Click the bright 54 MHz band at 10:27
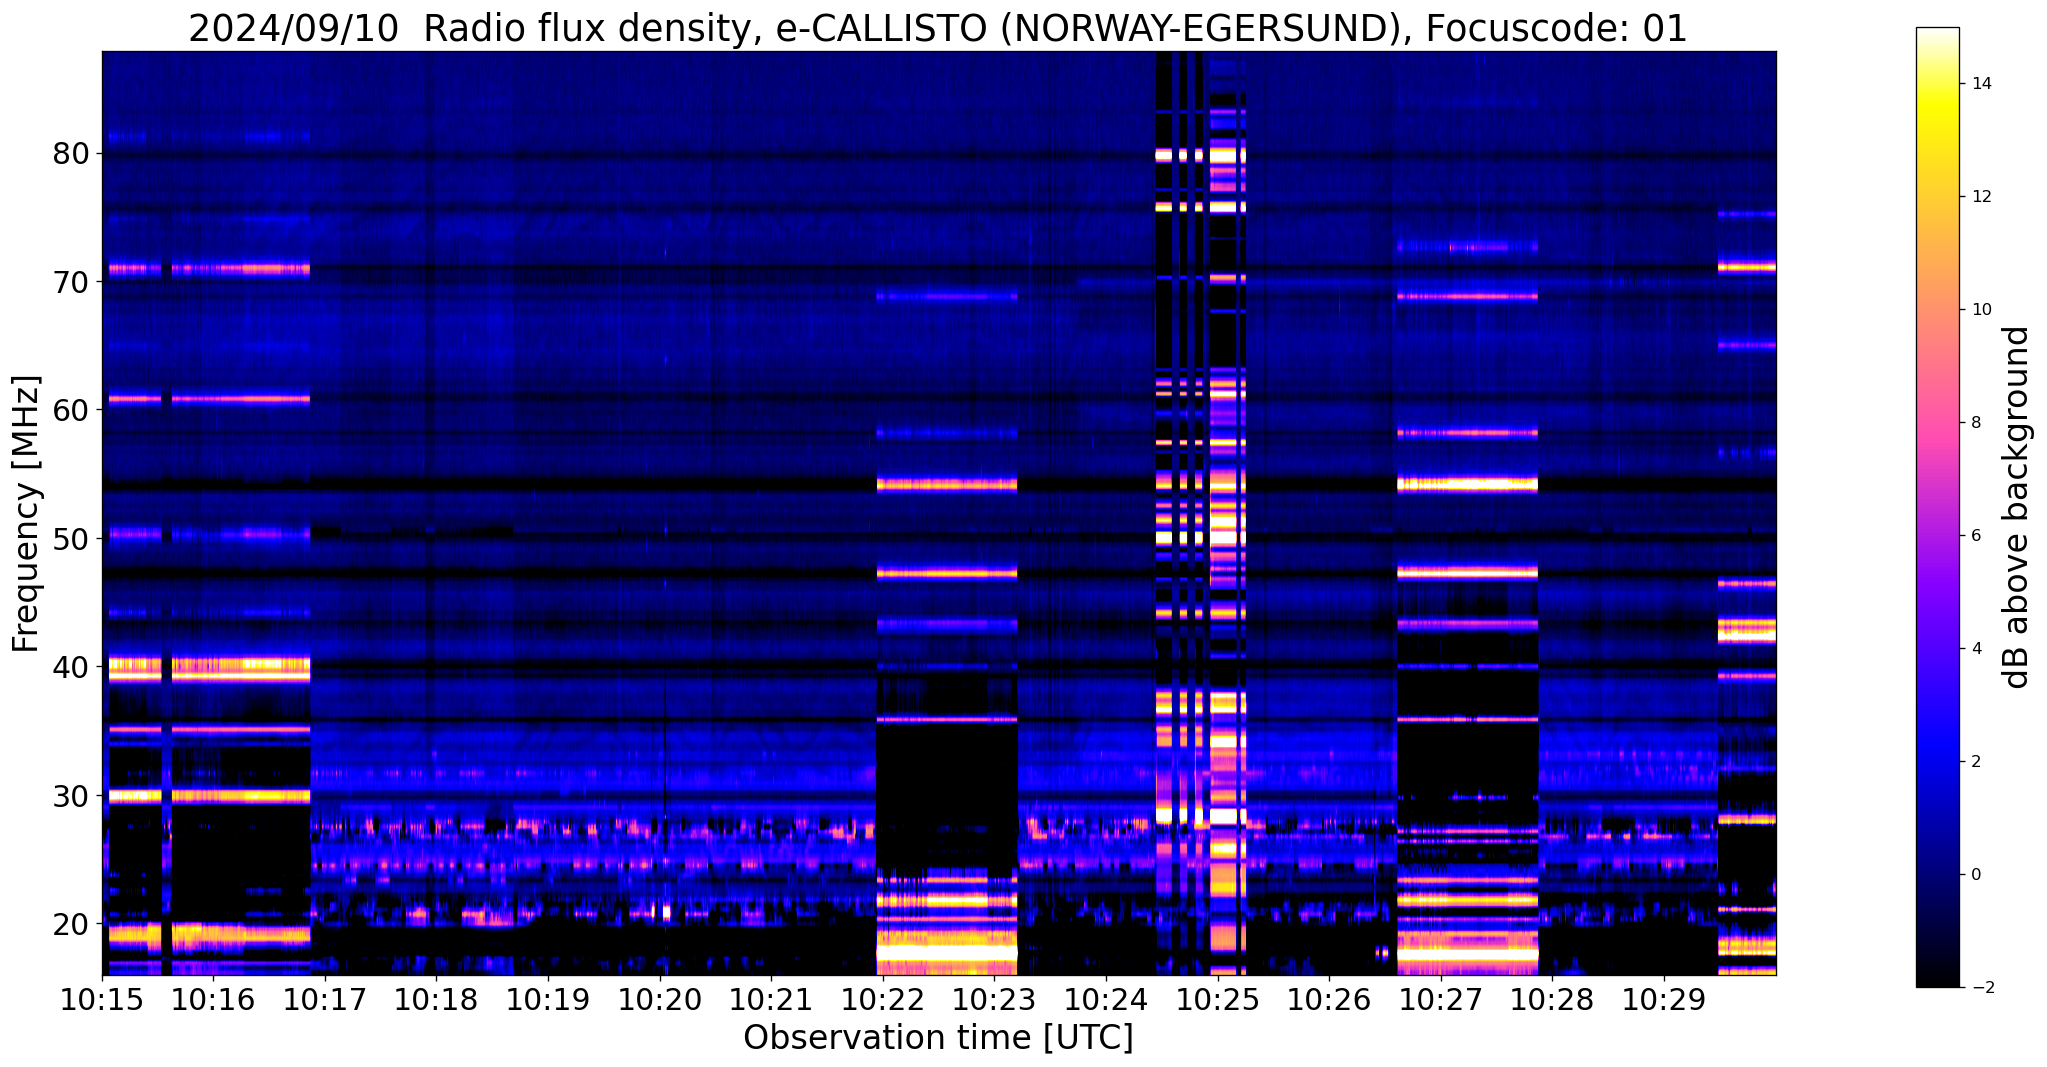This screenshot has width=2047, height=1067. pos(1467,484)
